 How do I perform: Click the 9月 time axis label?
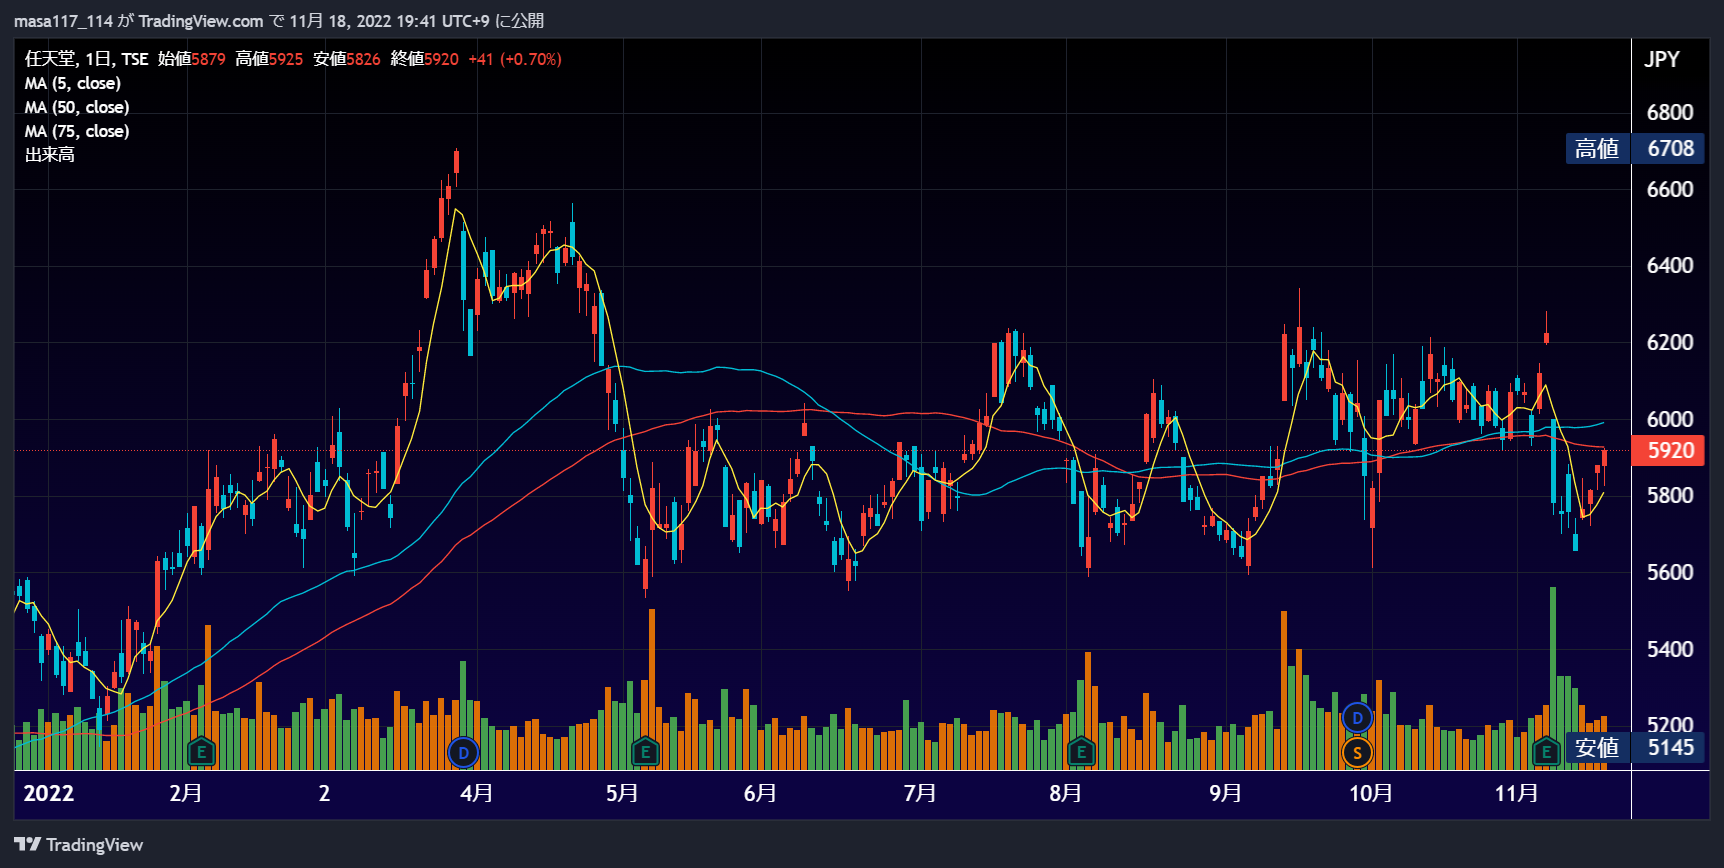[x=1225, y=793]
